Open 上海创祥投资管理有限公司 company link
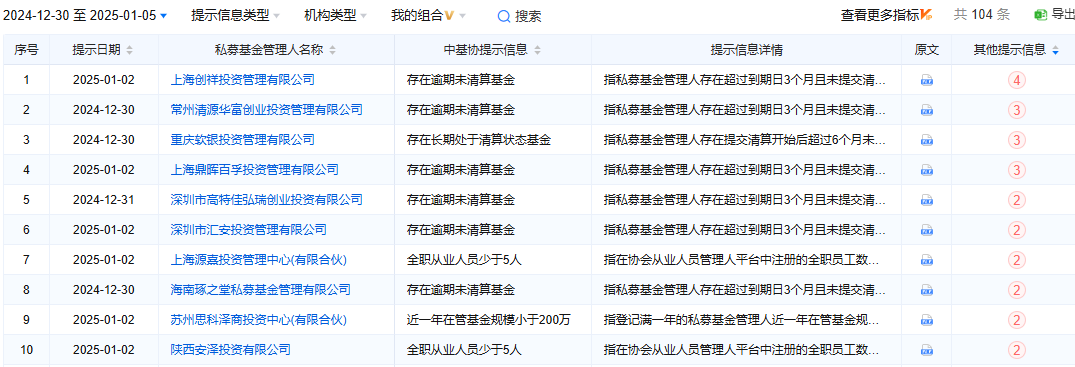 pos(243,80)
